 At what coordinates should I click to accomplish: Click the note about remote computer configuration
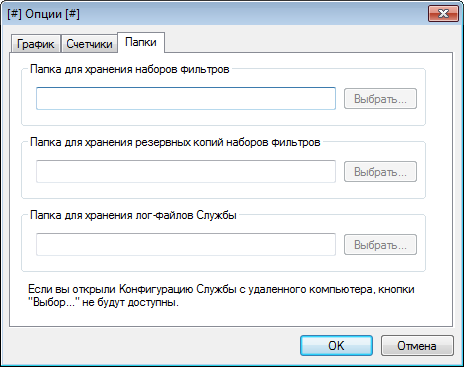221,296
